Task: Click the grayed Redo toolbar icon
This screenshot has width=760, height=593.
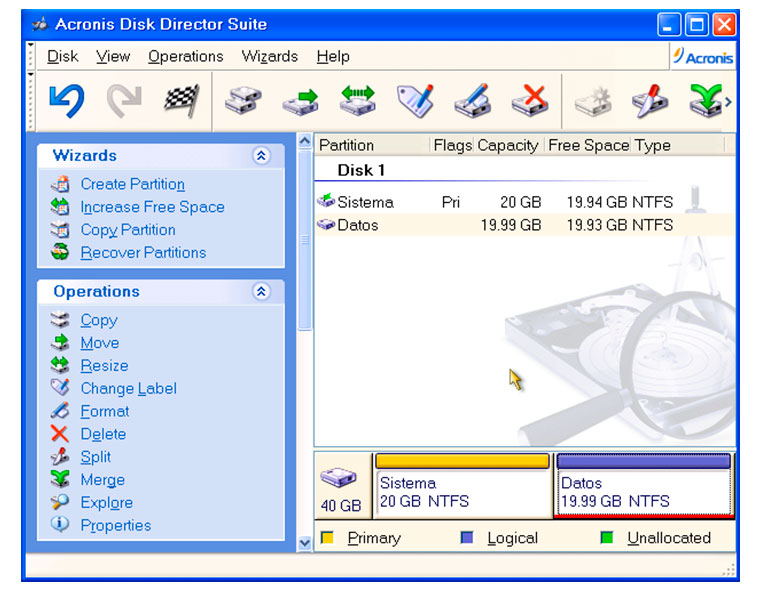Action: [x=124, y=101]
